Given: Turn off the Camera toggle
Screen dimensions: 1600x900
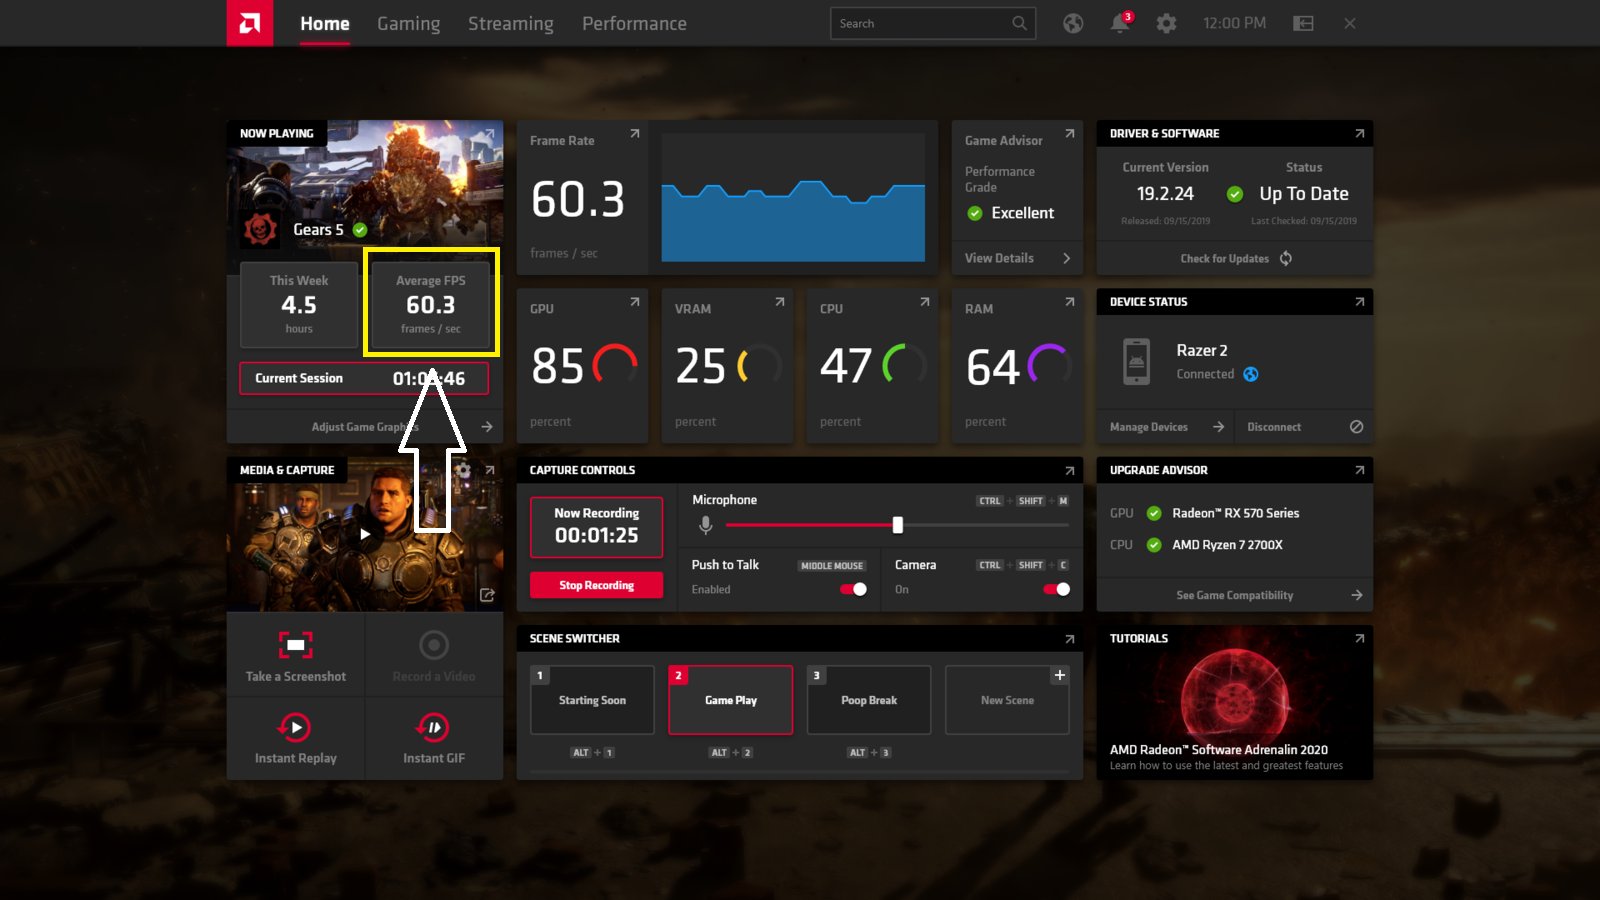Looking at the screenshot, I should [1057, 590].
